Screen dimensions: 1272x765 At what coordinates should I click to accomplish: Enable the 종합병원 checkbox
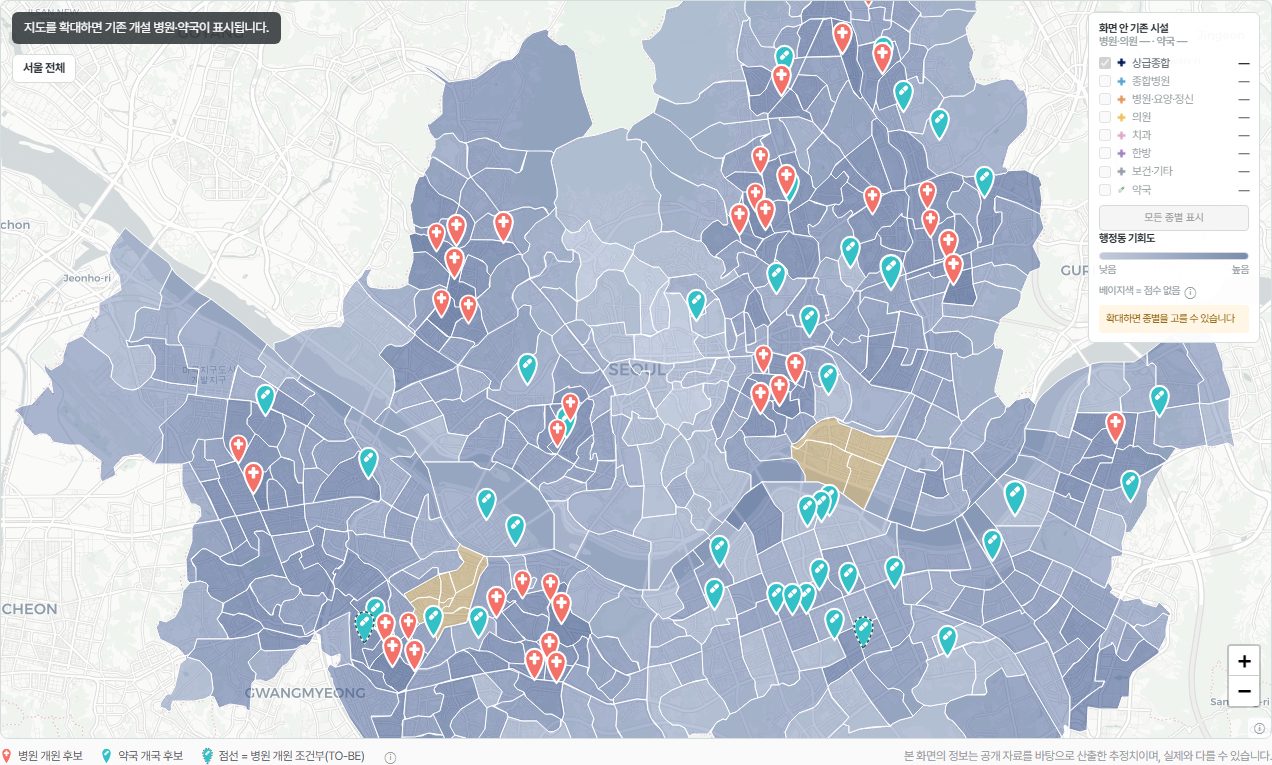1105,81
